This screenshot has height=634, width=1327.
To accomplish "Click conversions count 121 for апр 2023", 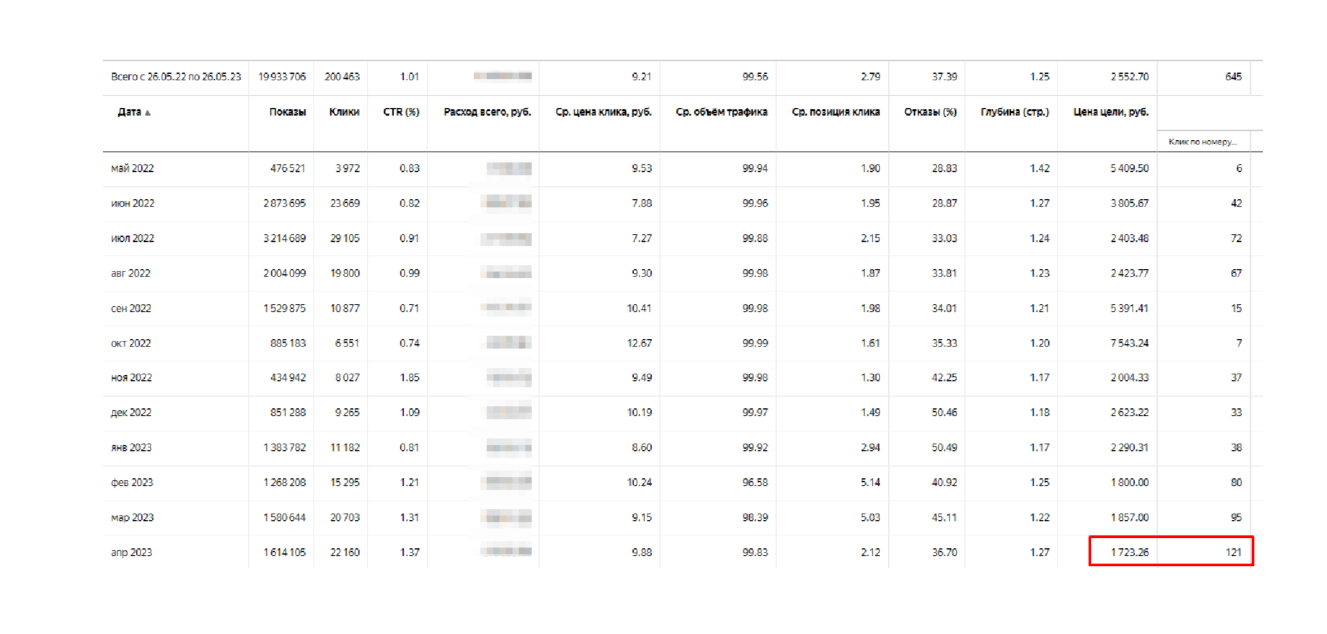I will tap(1234, 552).
